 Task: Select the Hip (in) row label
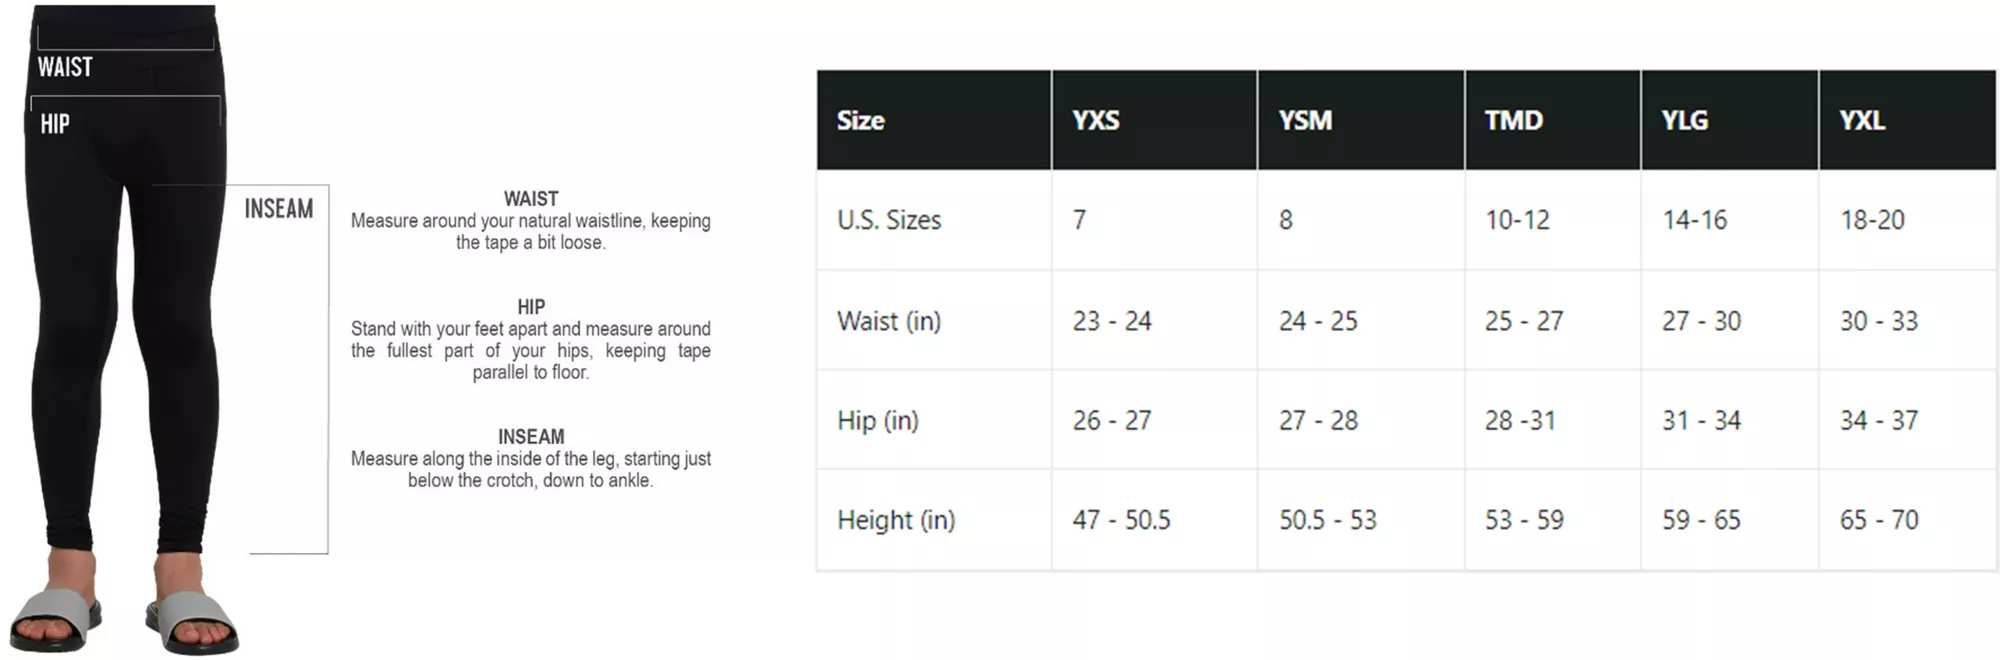878,421
